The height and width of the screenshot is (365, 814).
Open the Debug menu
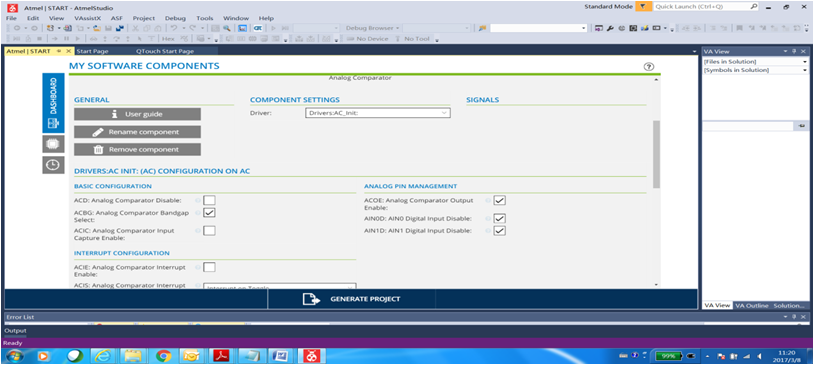pos(175,18)
